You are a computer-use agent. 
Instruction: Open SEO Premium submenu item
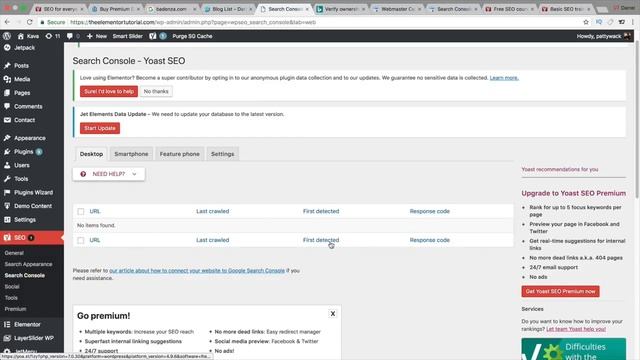(15, 309)
